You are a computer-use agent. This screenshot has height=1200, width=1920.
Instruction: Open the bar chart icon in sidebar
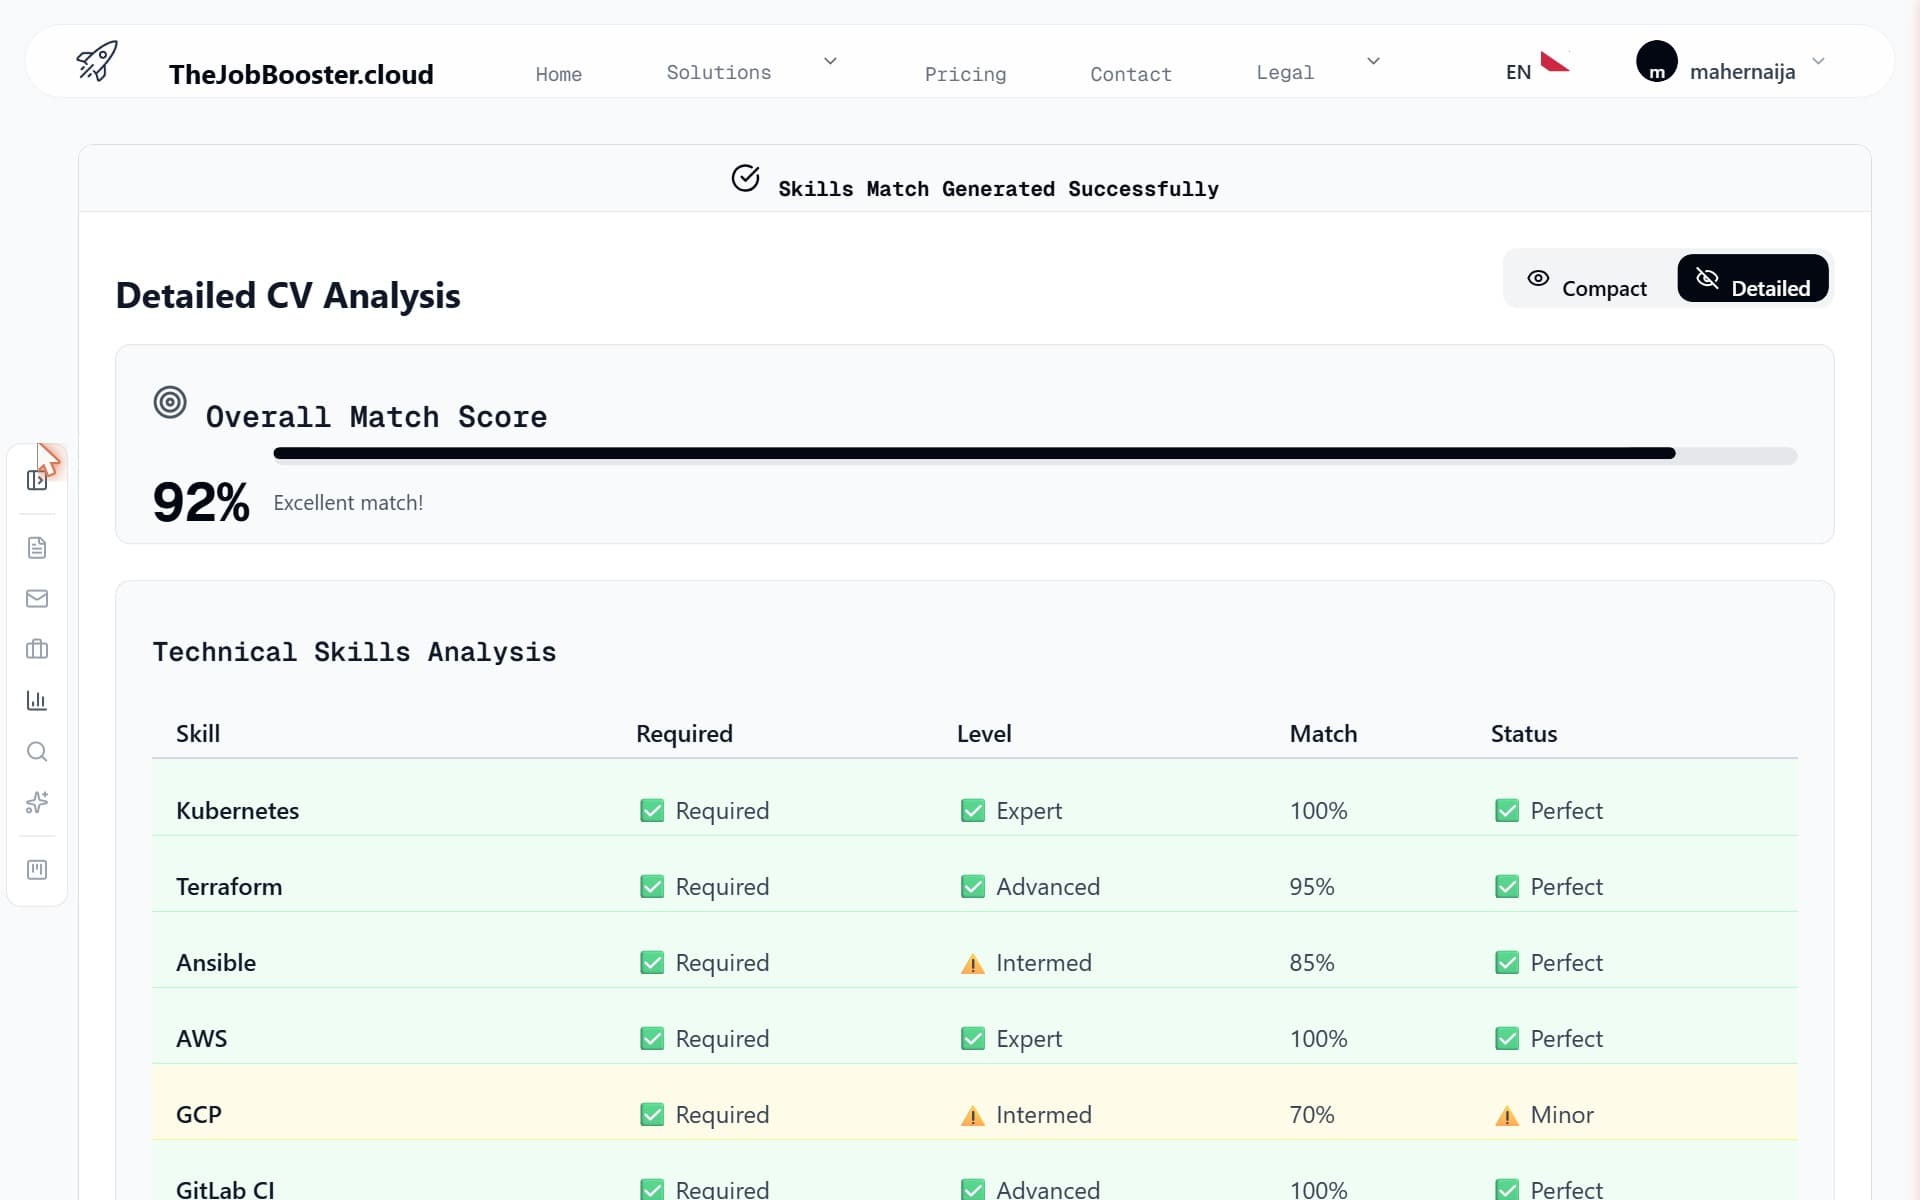click(x=37, y=701)
